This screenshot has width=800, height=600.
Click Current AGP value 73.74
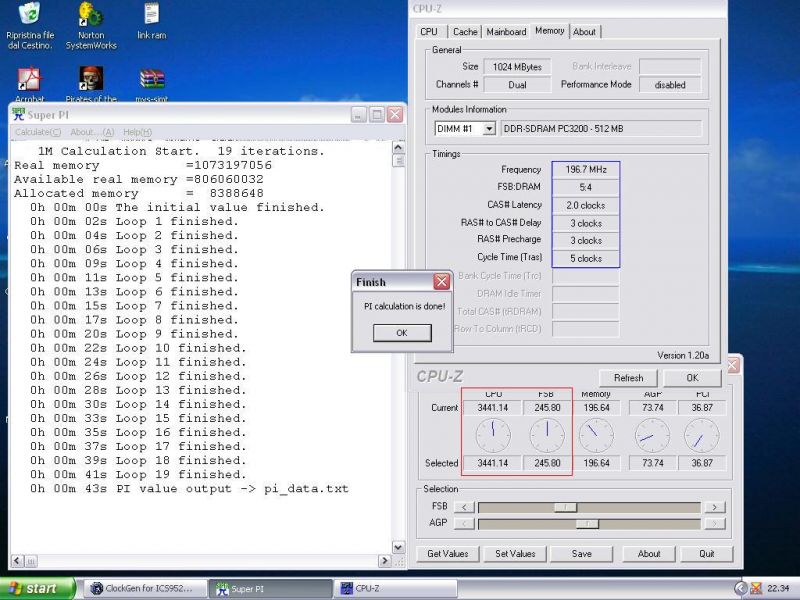(653, 408)
